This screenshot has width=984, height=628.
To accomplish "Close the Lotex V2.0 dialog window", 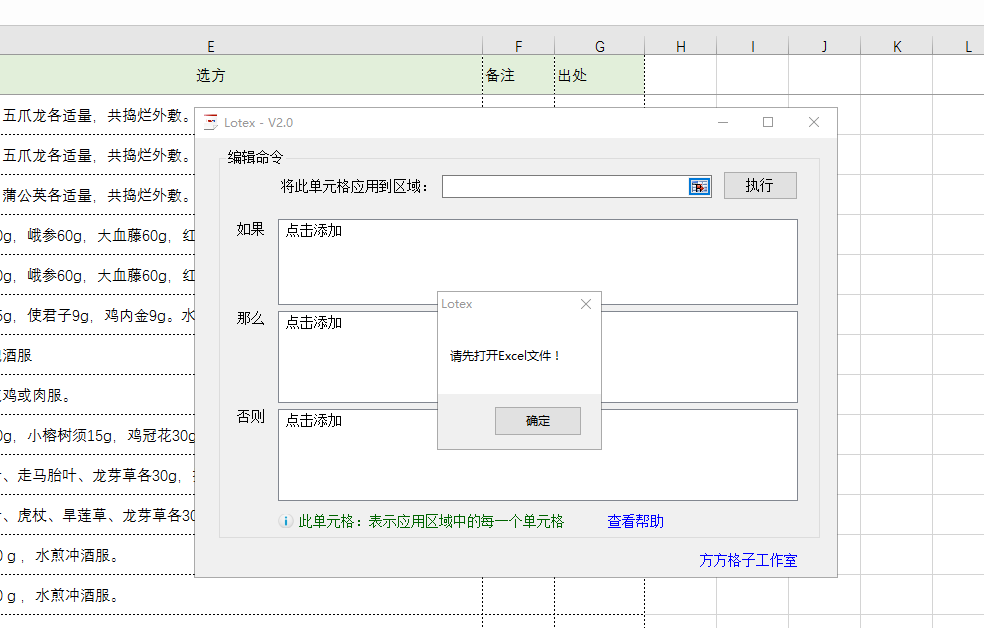I will coord(813,123).
